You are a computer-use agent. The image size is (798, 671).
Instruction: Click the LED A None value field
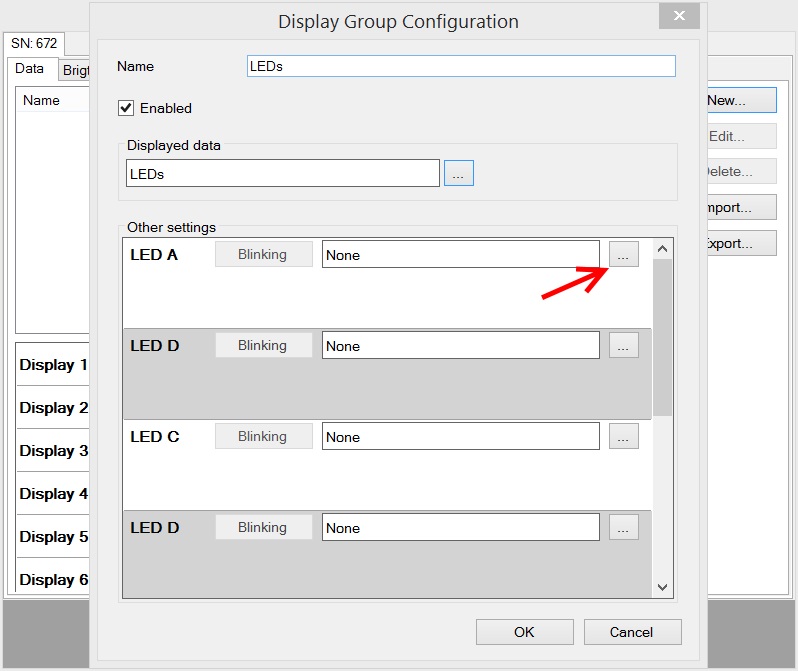coord(460,255)
